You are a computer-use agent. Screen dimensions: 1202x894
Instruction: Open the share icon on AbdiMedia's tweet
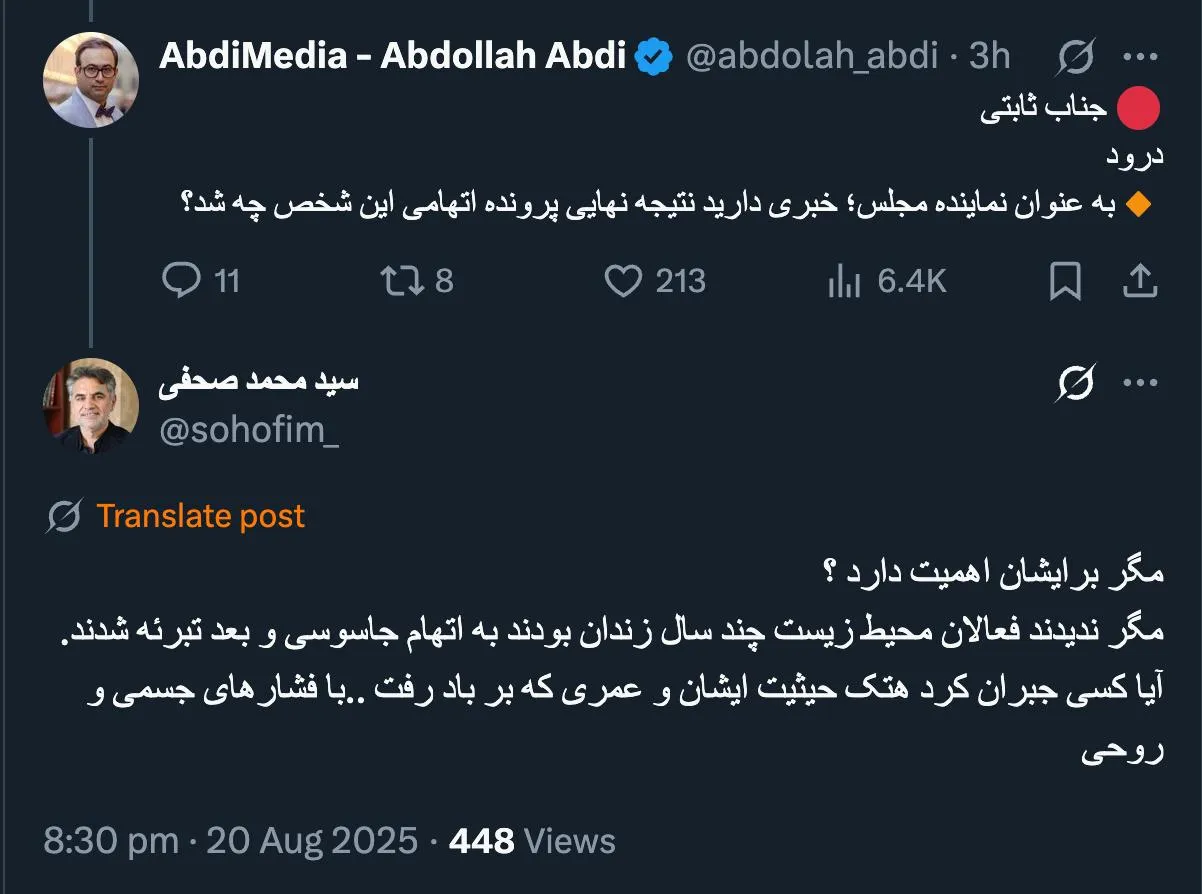pos(1140,281)
